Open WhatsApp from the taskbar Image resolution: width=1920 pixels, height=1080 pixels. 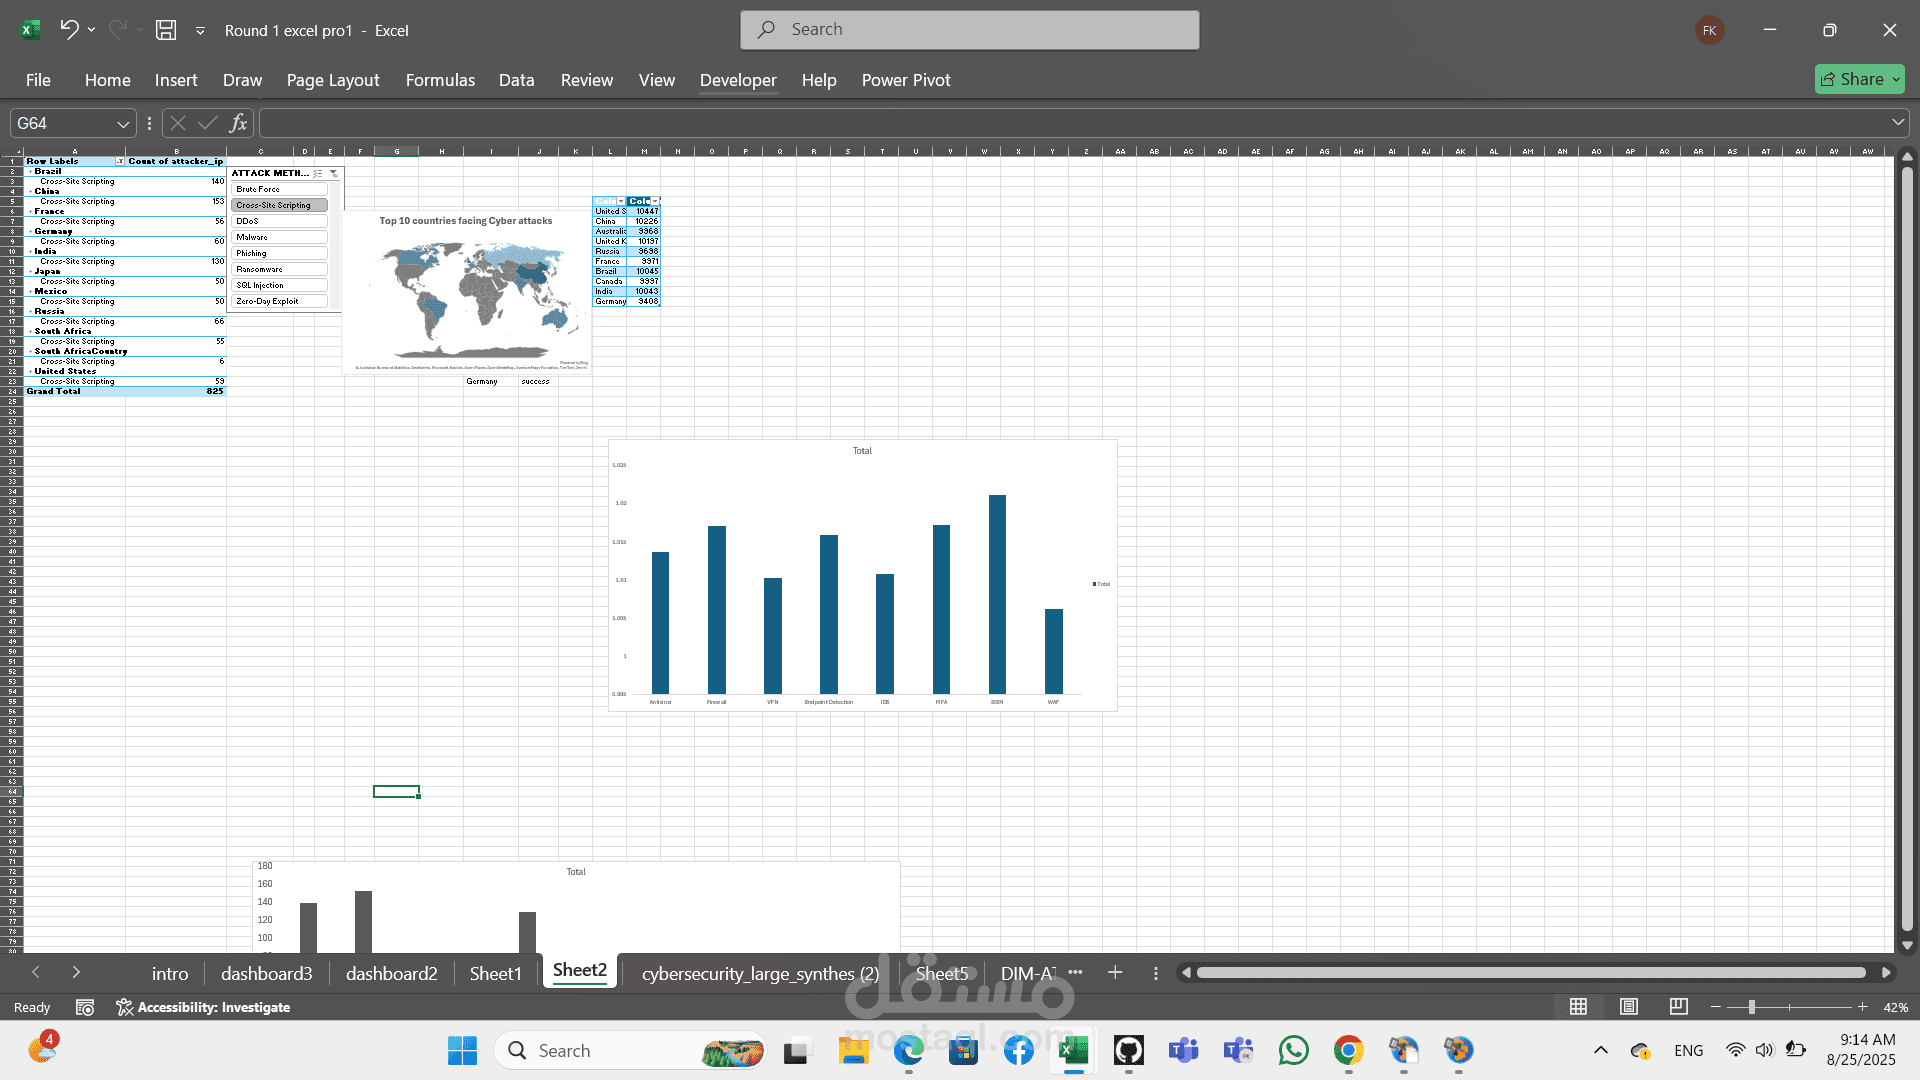(1293, 1050)
